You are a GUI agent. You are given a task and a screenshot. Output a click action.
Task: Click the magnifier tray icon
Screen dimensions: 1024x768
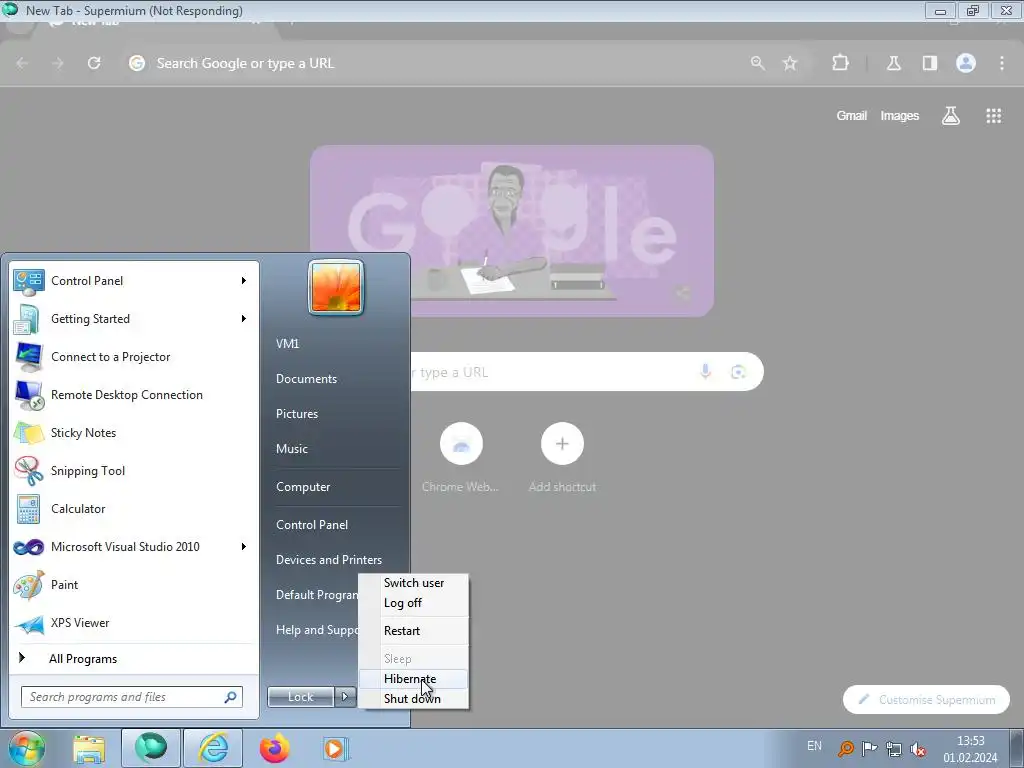coord(846,748)
